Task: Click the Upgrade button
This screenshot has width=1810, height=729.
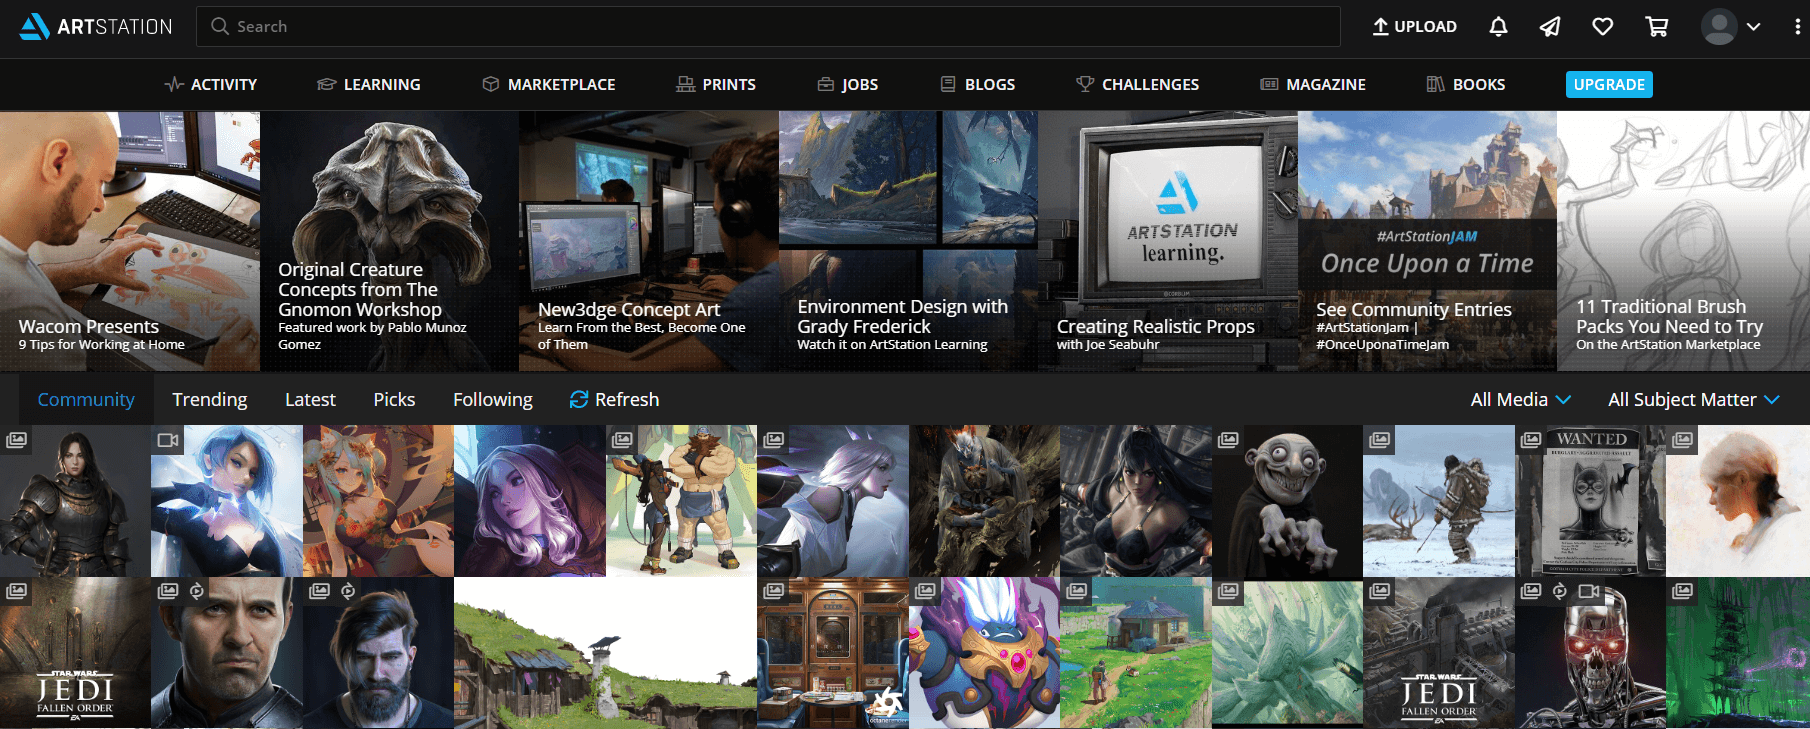Action: click(1609, 85)
